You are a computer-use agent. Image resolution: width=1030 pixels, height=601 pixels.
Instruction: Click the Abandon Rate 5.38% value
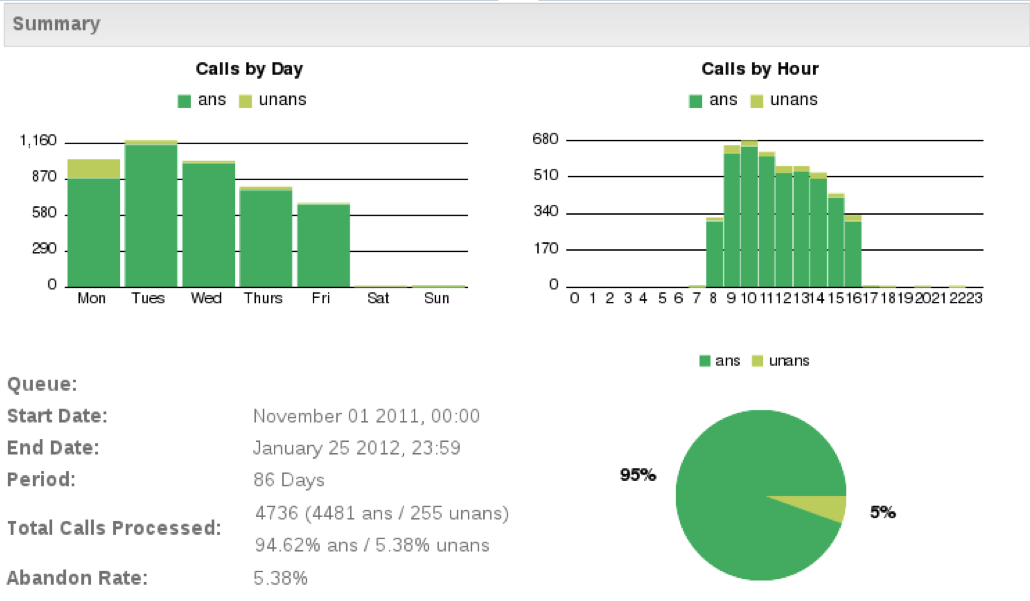click(280, 578)
